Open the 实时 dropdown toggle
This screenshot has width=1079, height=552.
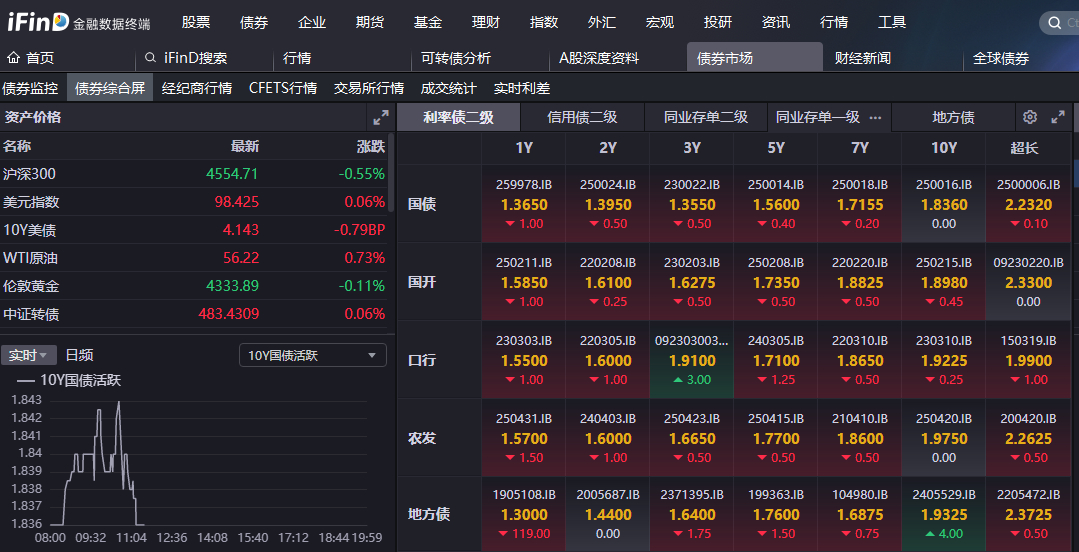[28, 355]
